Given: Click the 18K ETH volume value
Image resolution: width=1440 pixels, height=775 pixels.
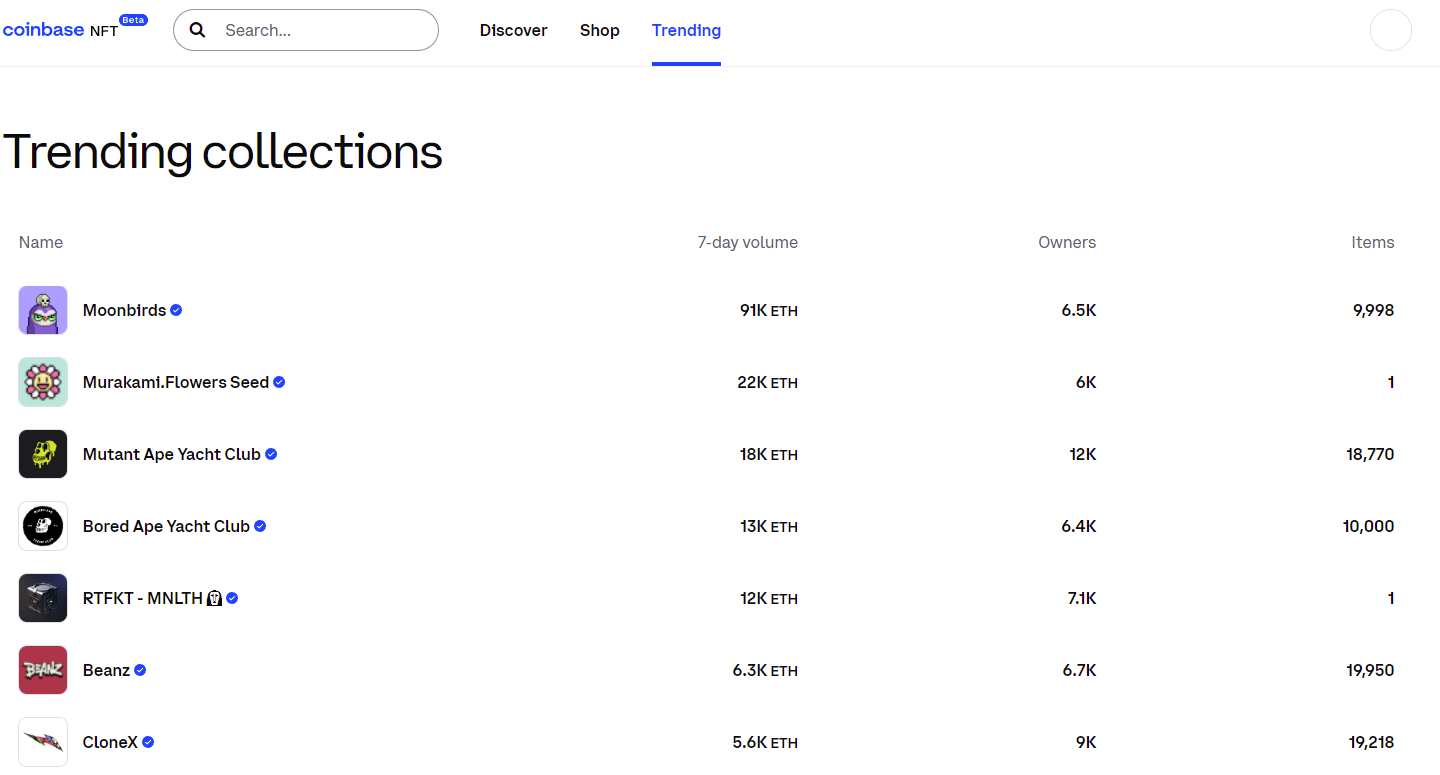Looking at the screenshot, I should pyautogui.click(x=769, y=454).
